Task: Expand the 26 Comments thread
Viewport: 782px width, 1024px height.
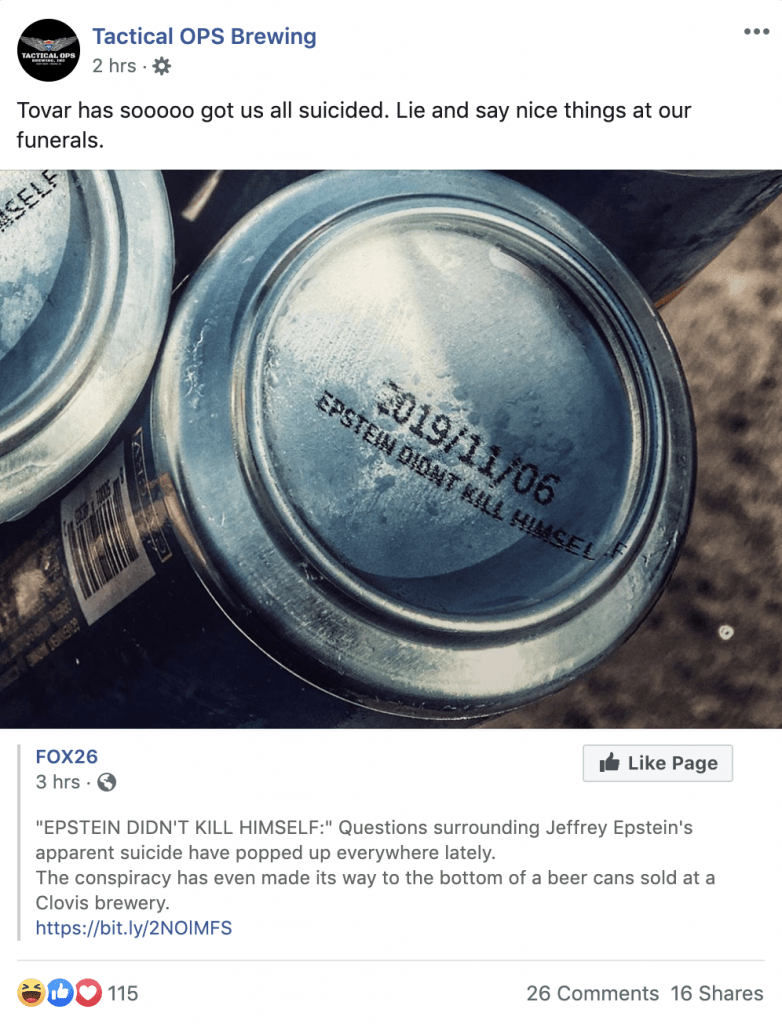Action: 593,993
